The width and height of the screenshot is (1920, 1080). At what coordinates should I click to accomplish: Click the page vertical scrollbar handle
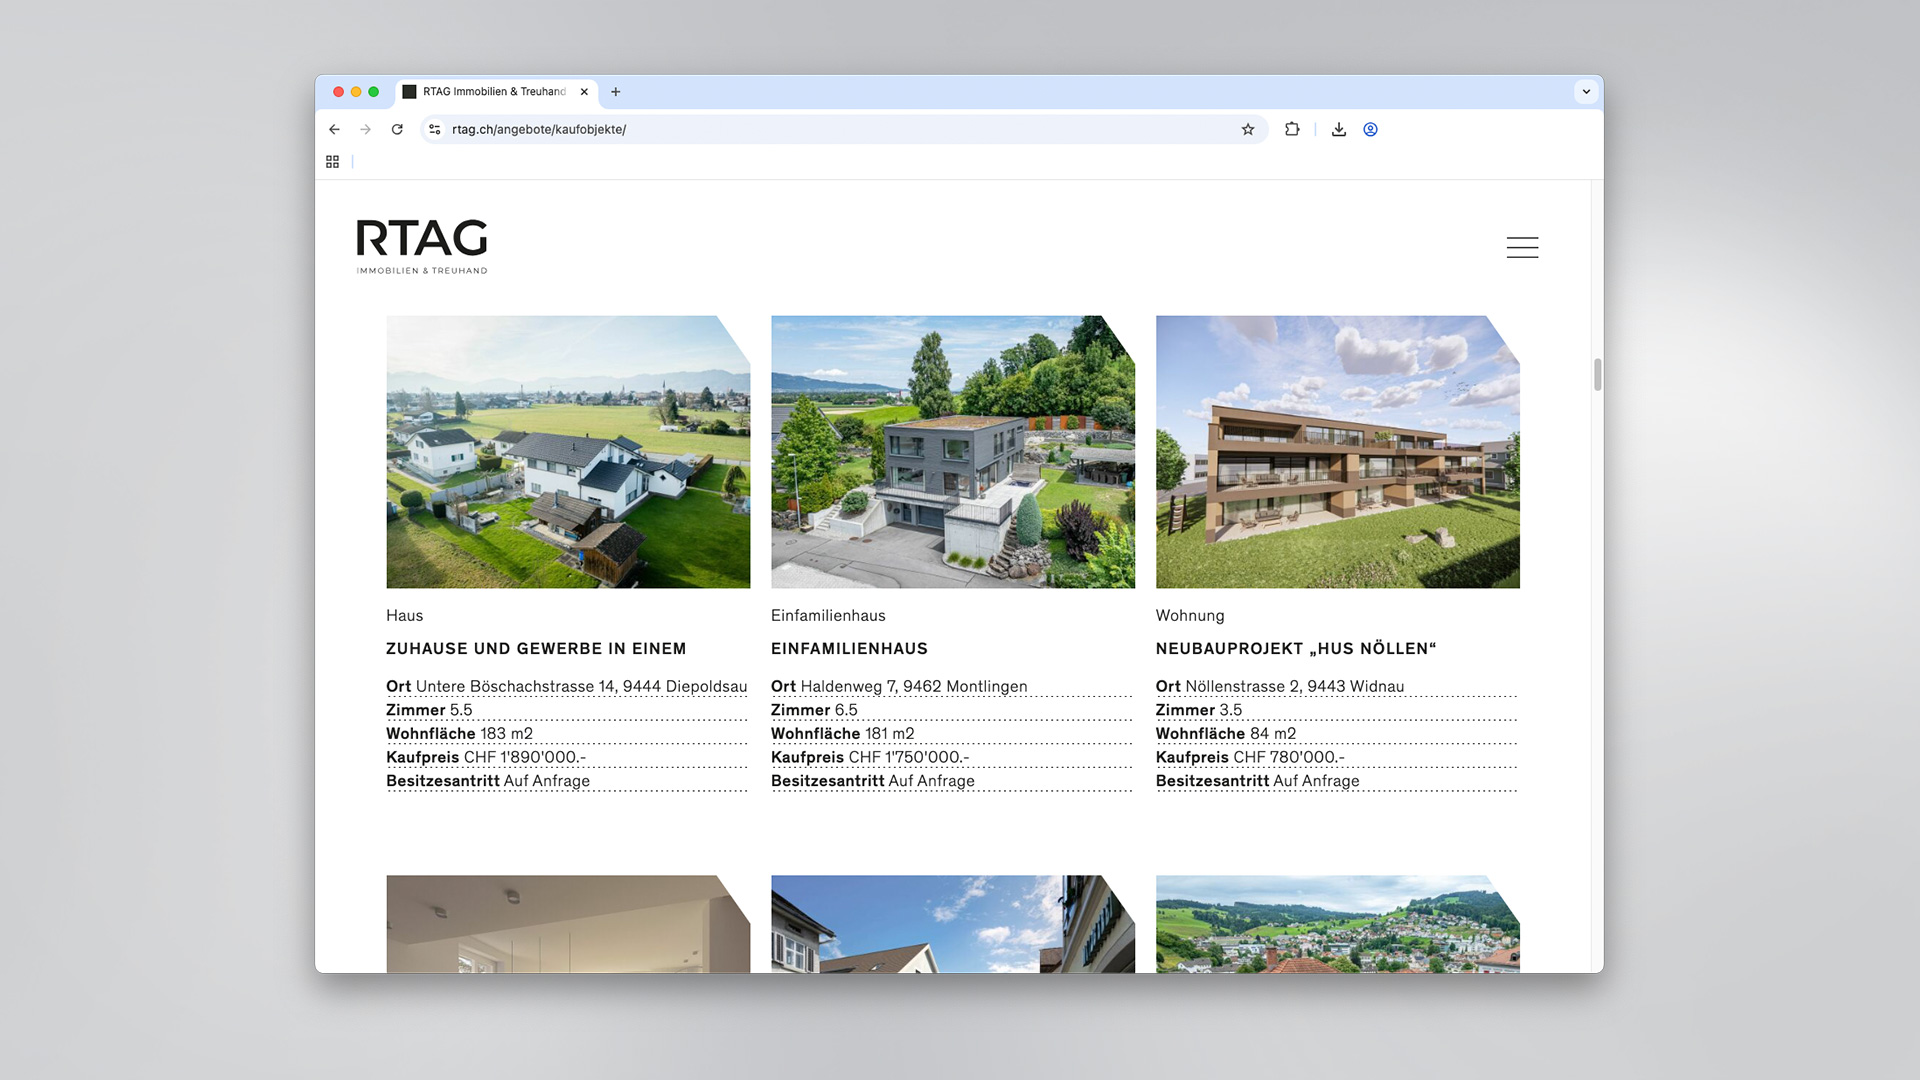[1597, 374]
